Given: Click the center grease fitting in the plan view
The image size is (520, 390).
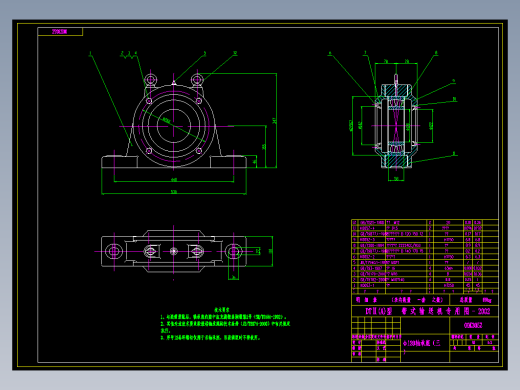Looking at the screenshot, I should (173, 251).
